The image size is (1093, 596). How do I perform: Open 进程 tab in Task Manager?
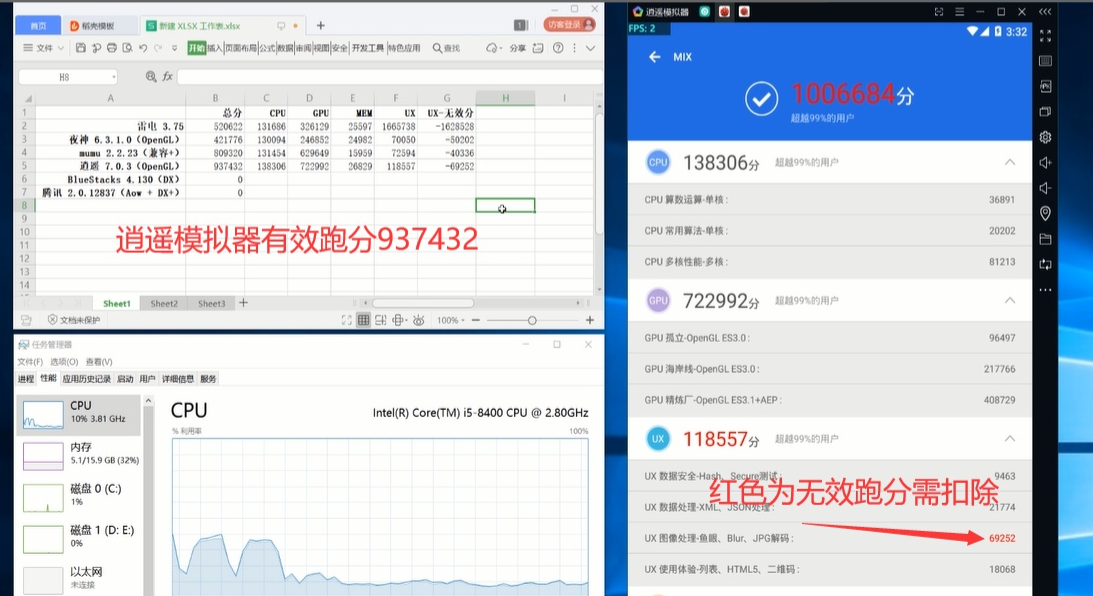(x=26, y=379)
